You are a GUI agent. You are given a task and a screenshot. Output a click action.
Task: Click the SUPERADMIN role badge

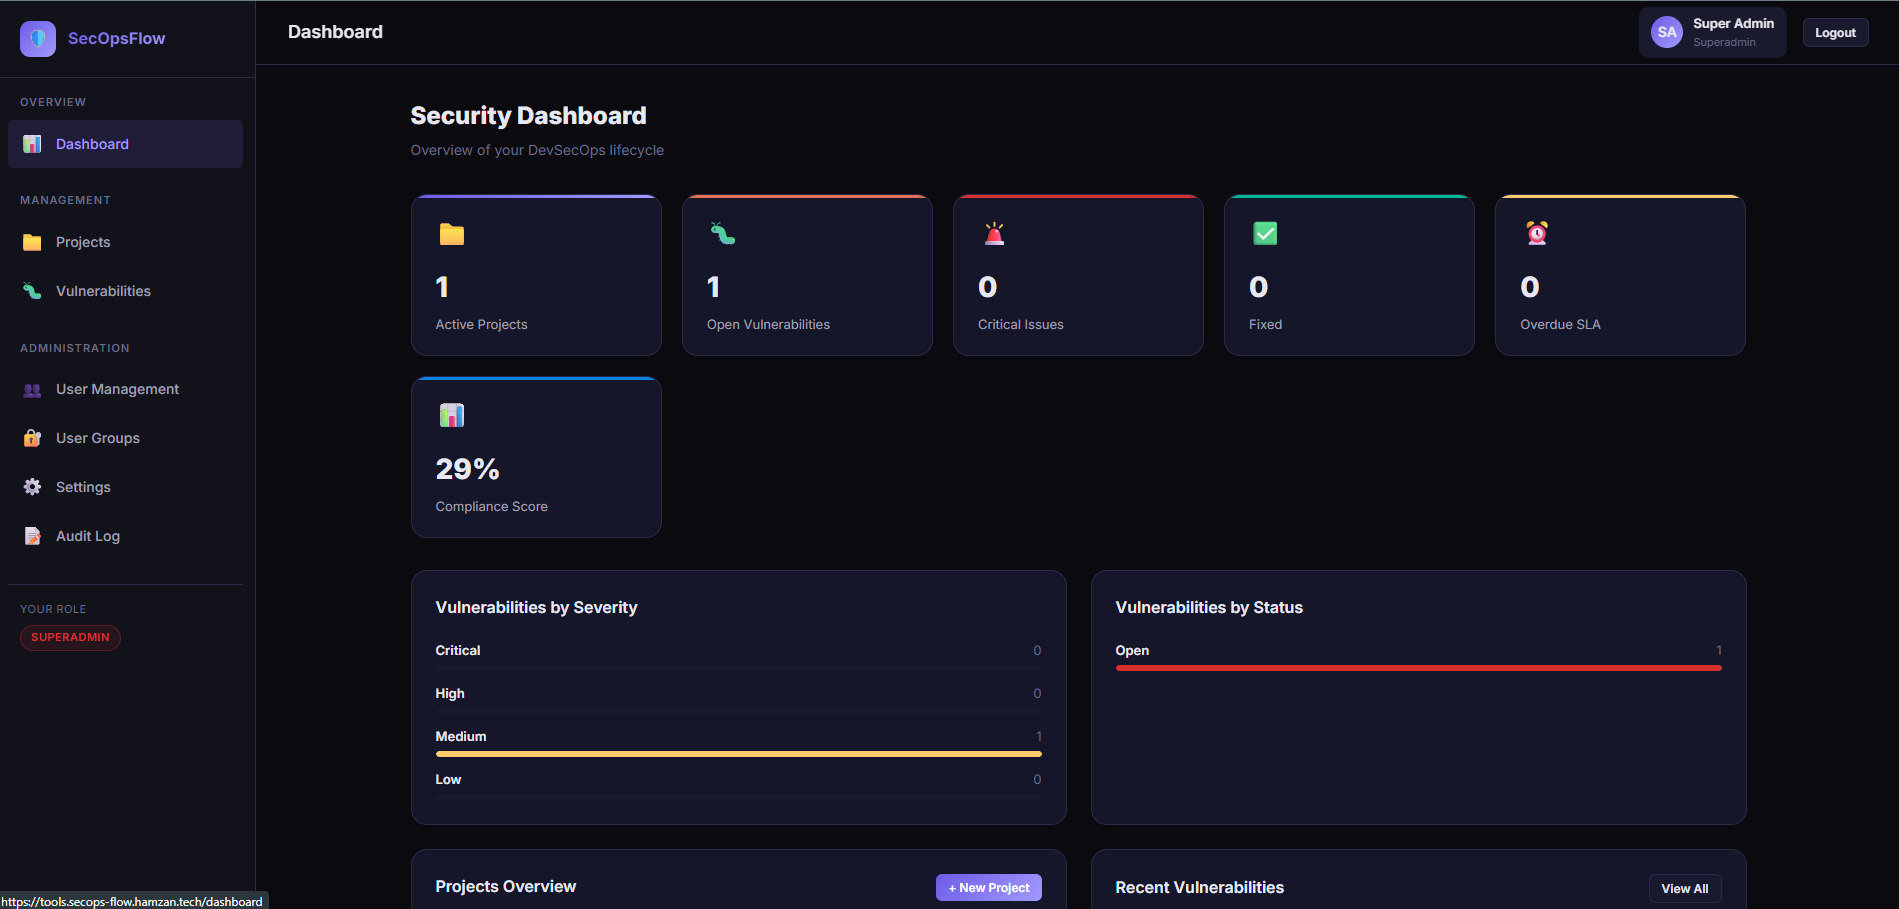click(70, 637)
